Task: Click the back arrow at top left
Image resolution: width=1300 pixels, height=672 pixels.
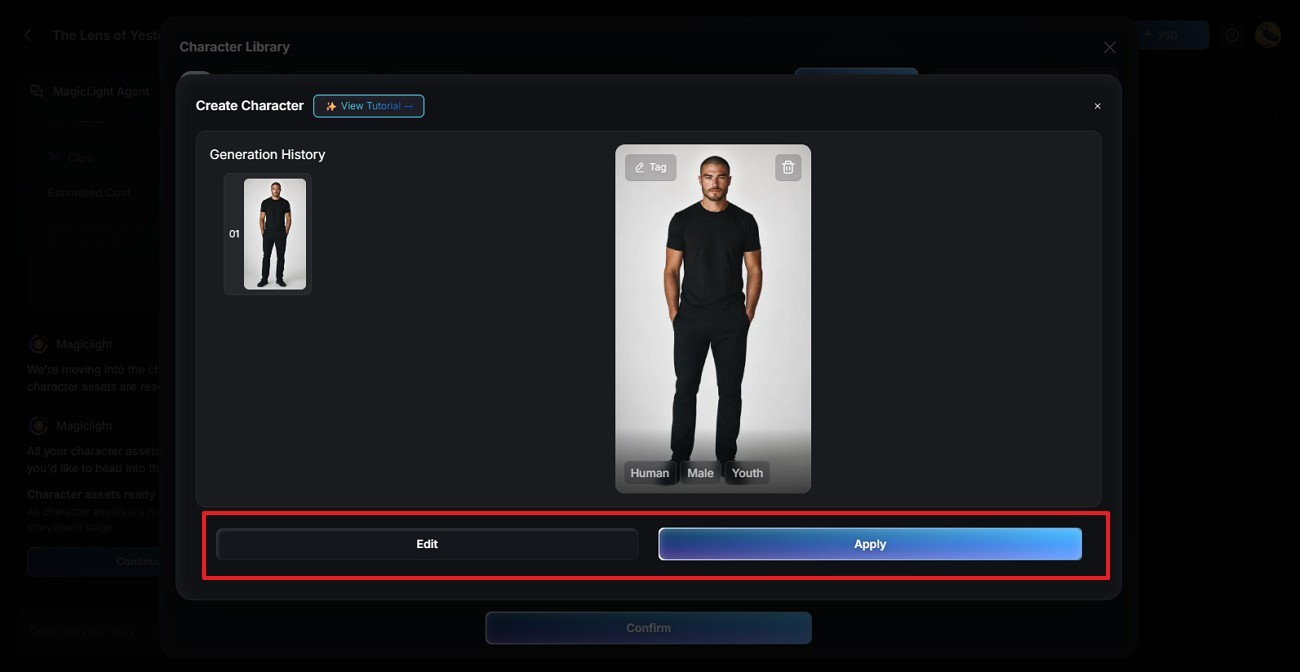Action: click(x=28, y=35)
